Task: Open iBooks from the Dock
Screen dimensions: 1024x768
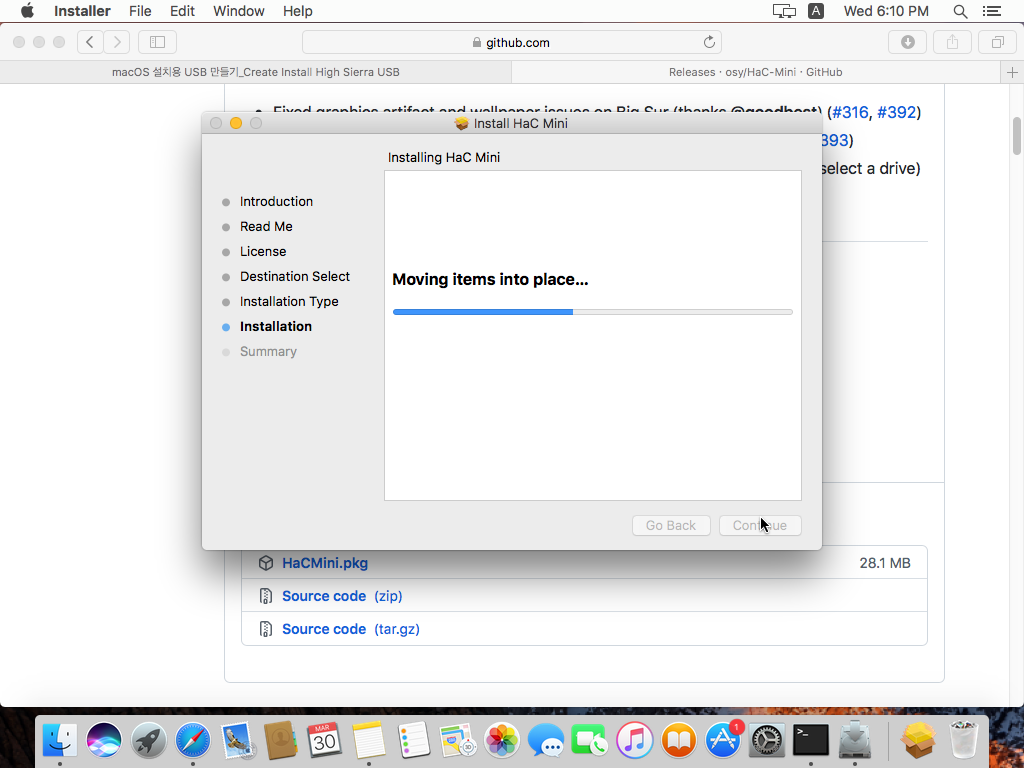Action: click(x=679, y=741)
